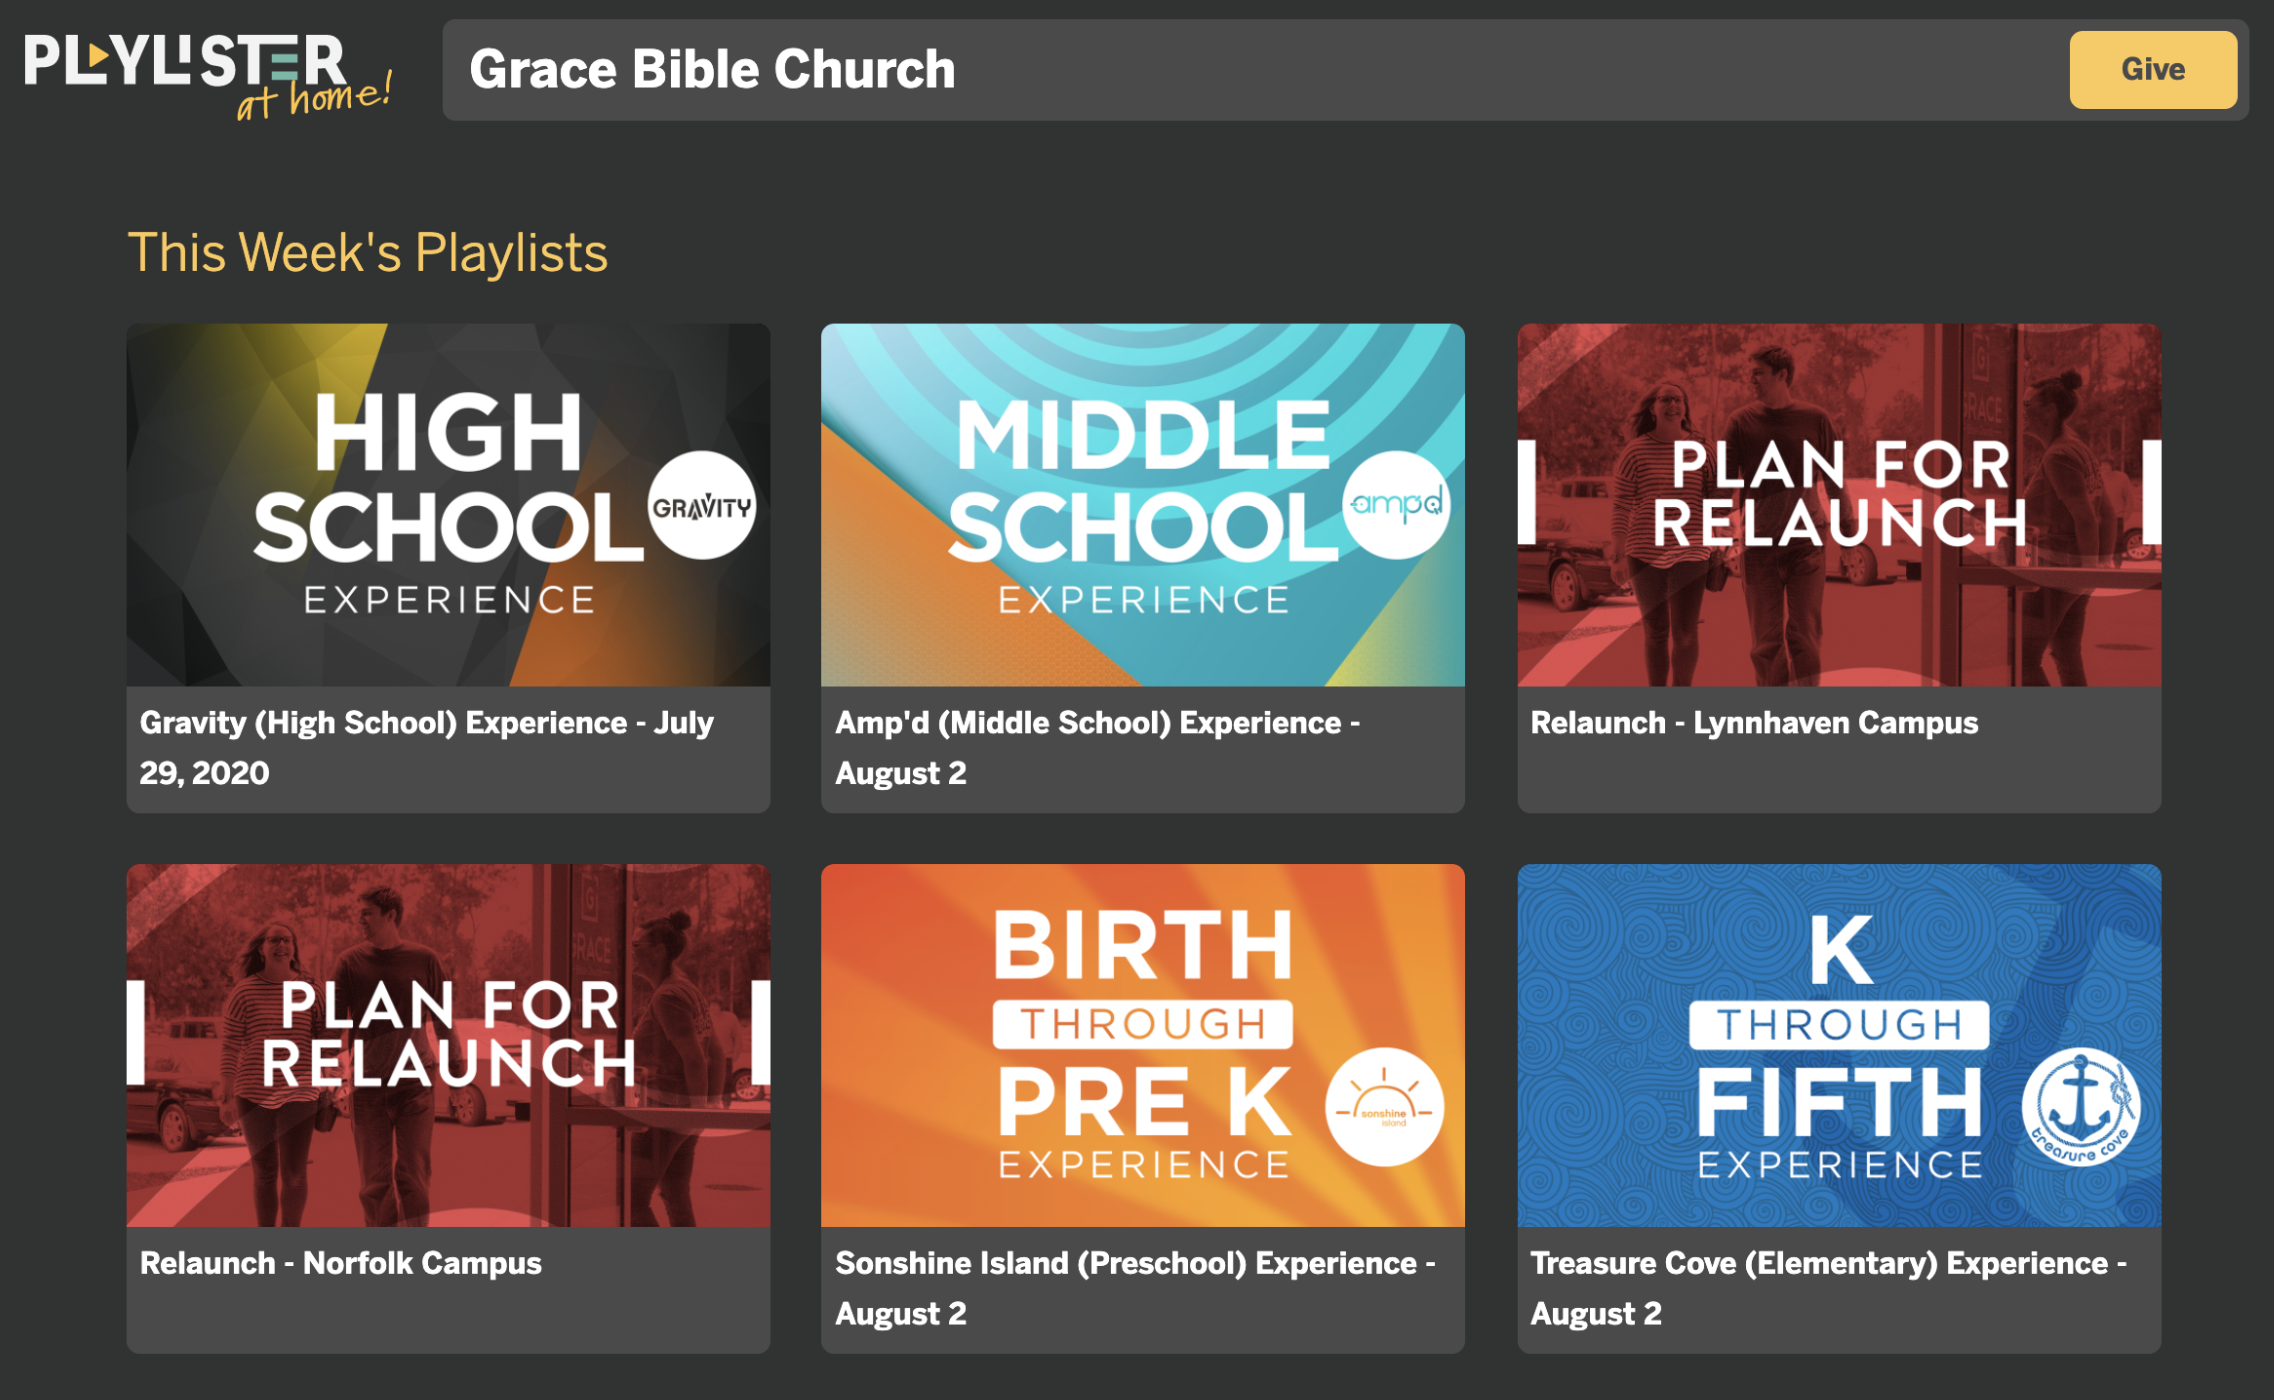This screenshot has height=1400, width=2274.
Task: Open the Middle School Experience thumbnail
Action: 1143,505
